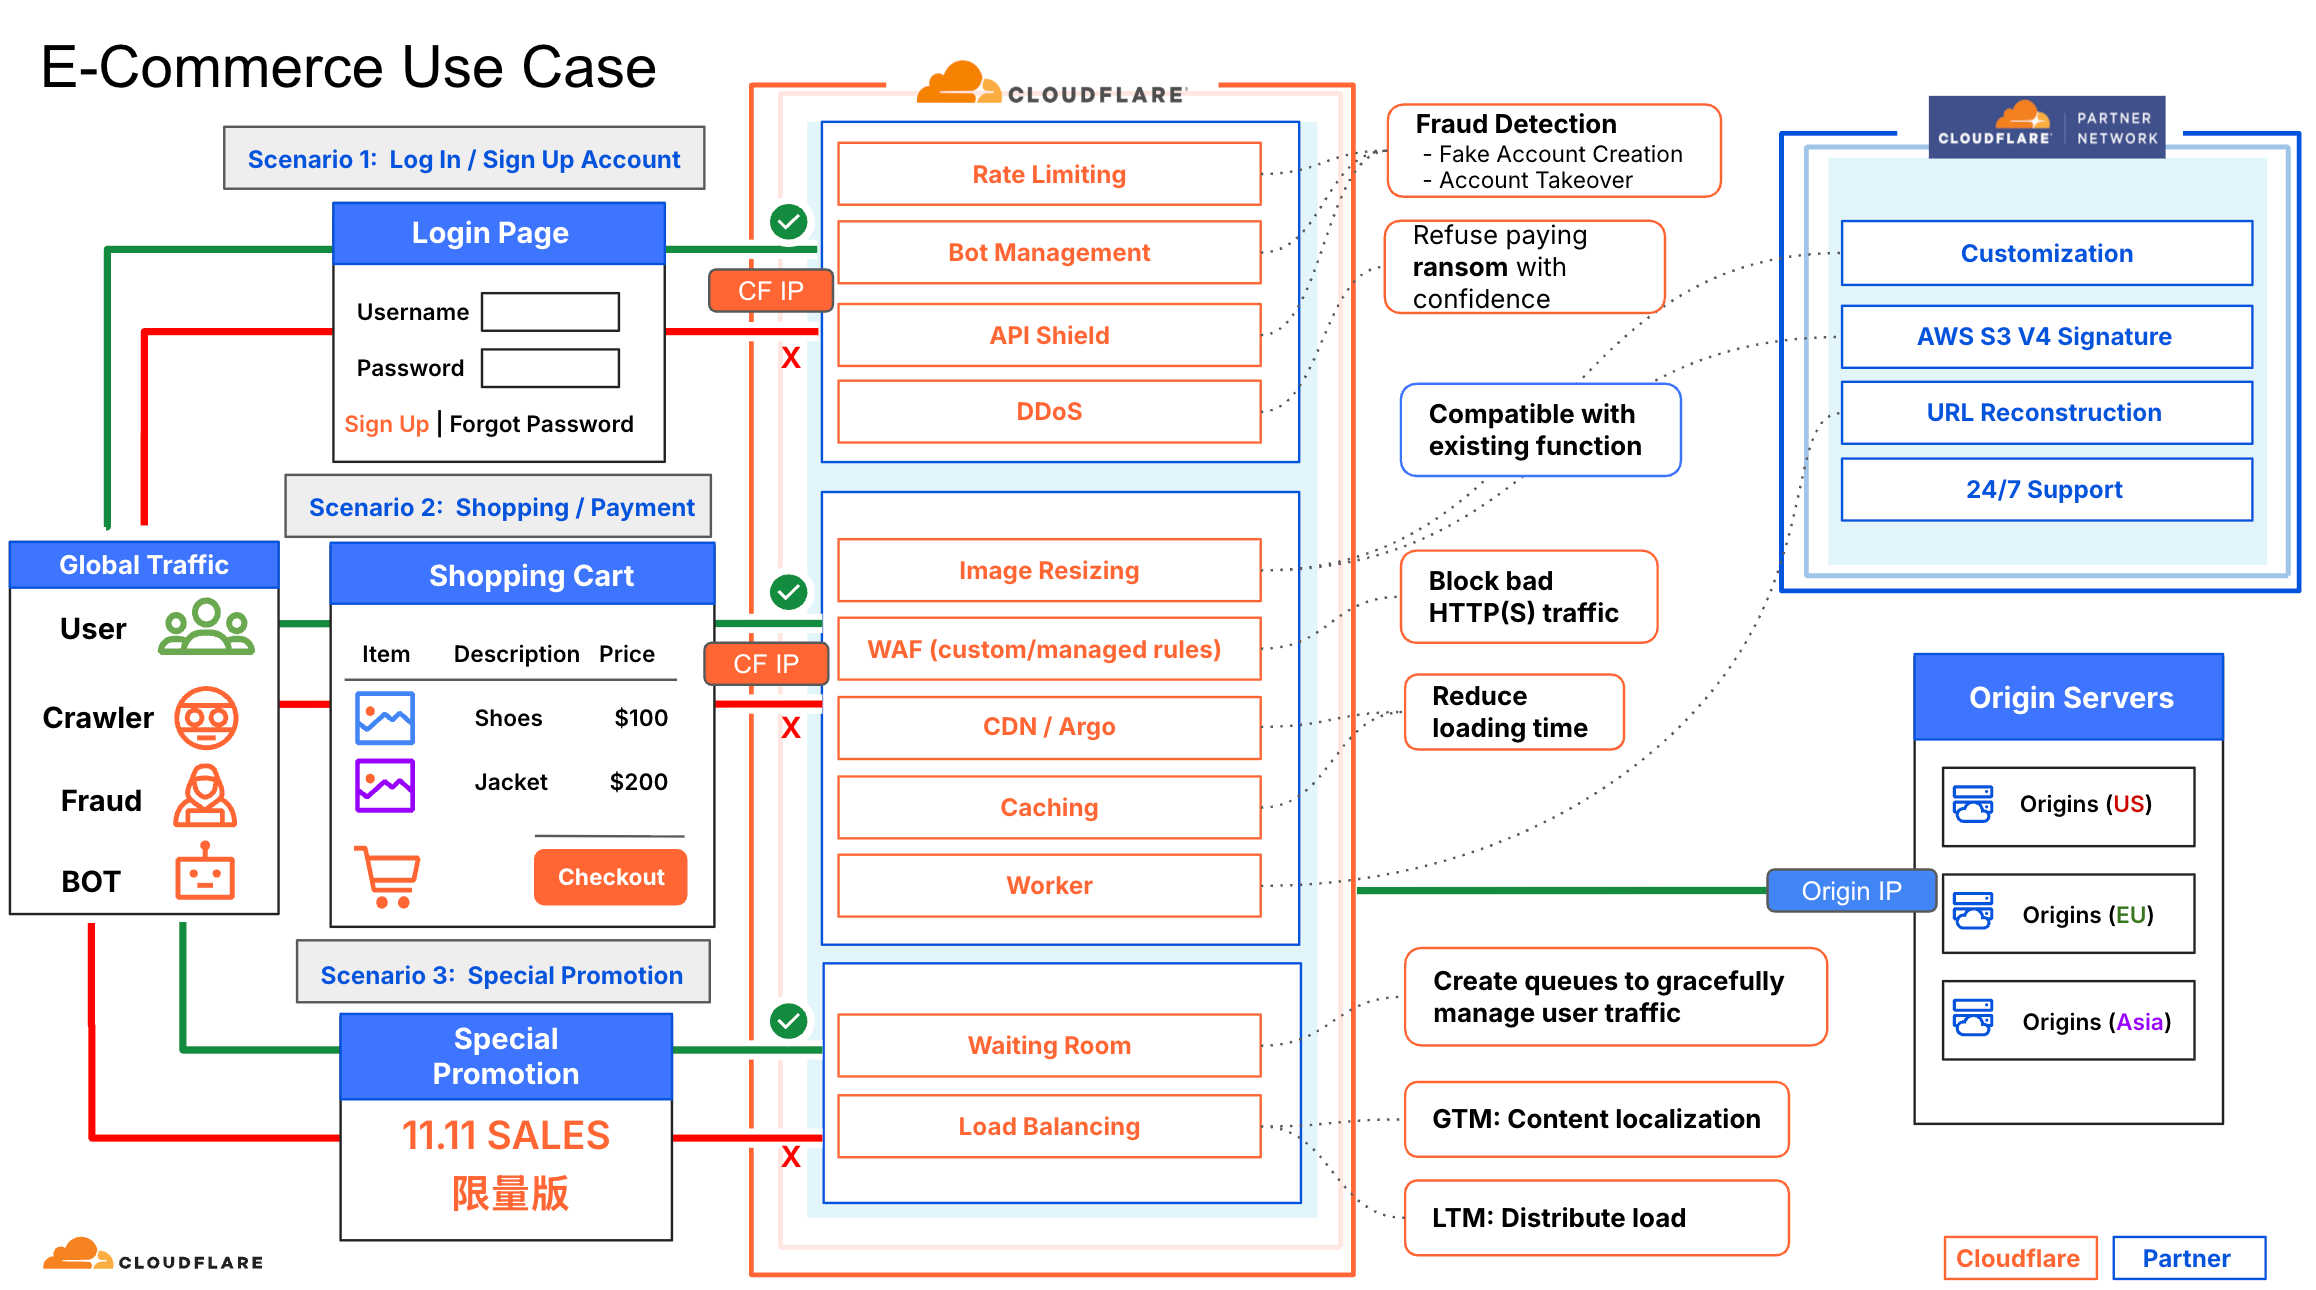Select the Bot Management box
The width and height of the screenshot is (2316, 1290).
tap(1049, 252)
